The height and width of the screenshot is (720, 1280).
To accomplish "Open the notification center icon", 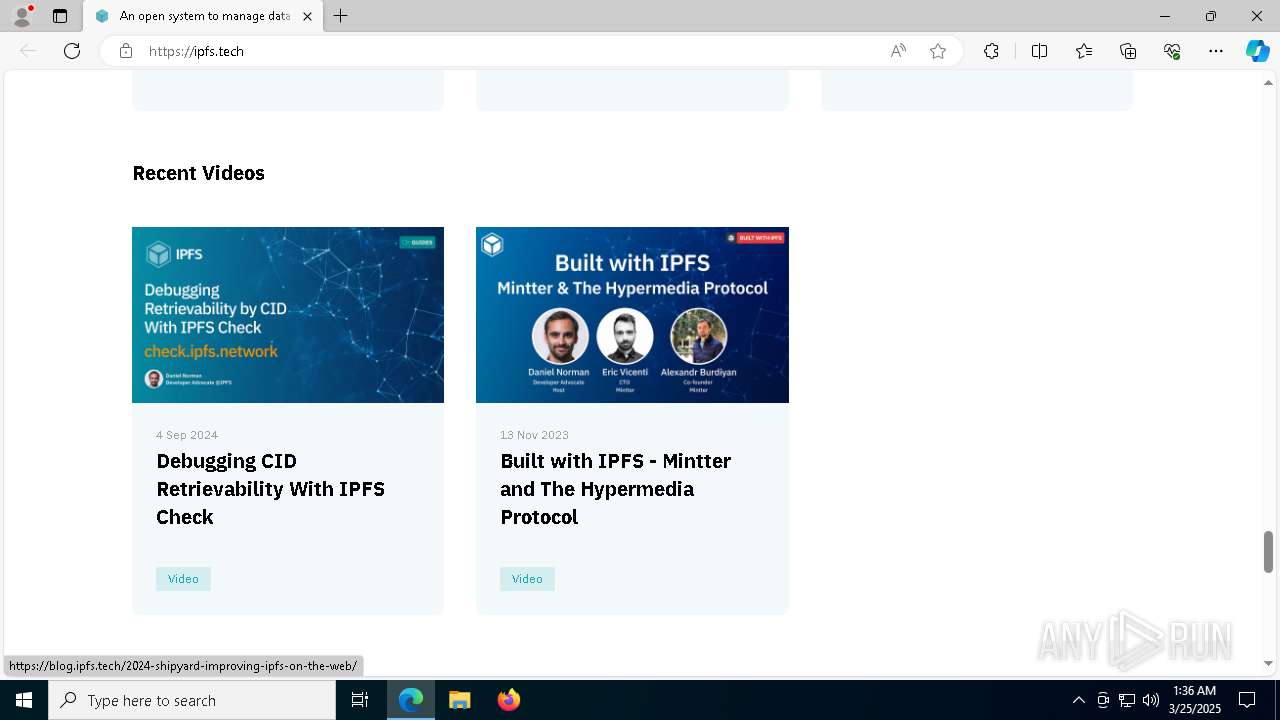I will tap(1247, 700).
